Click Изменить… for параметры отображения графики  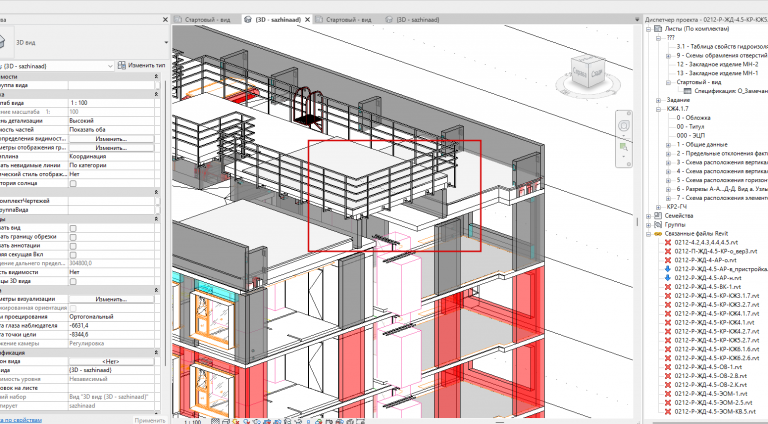coord(111,148)
